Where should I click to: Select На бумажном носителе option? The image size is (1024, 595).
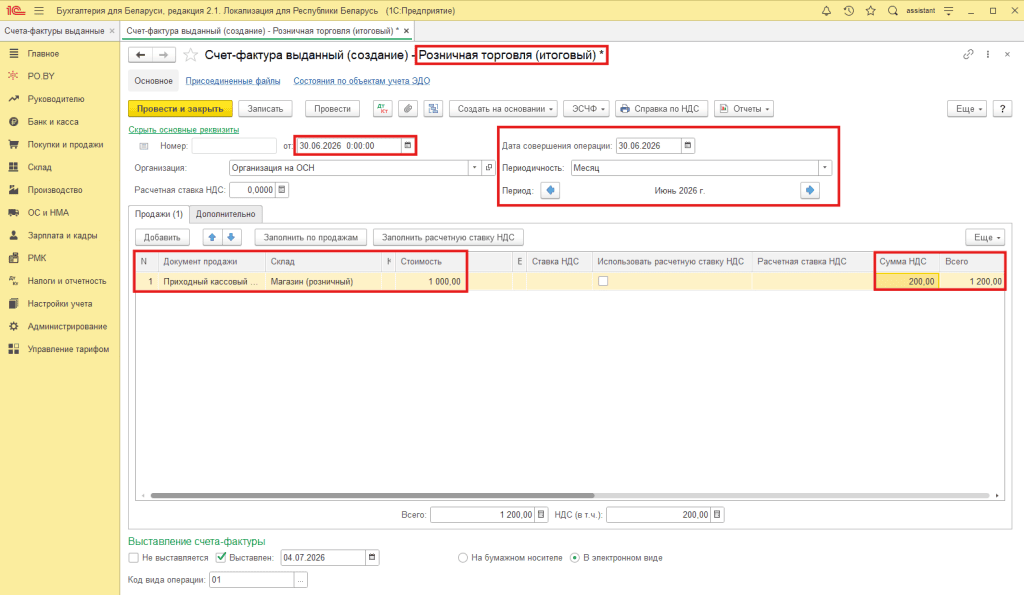(462, 558)
